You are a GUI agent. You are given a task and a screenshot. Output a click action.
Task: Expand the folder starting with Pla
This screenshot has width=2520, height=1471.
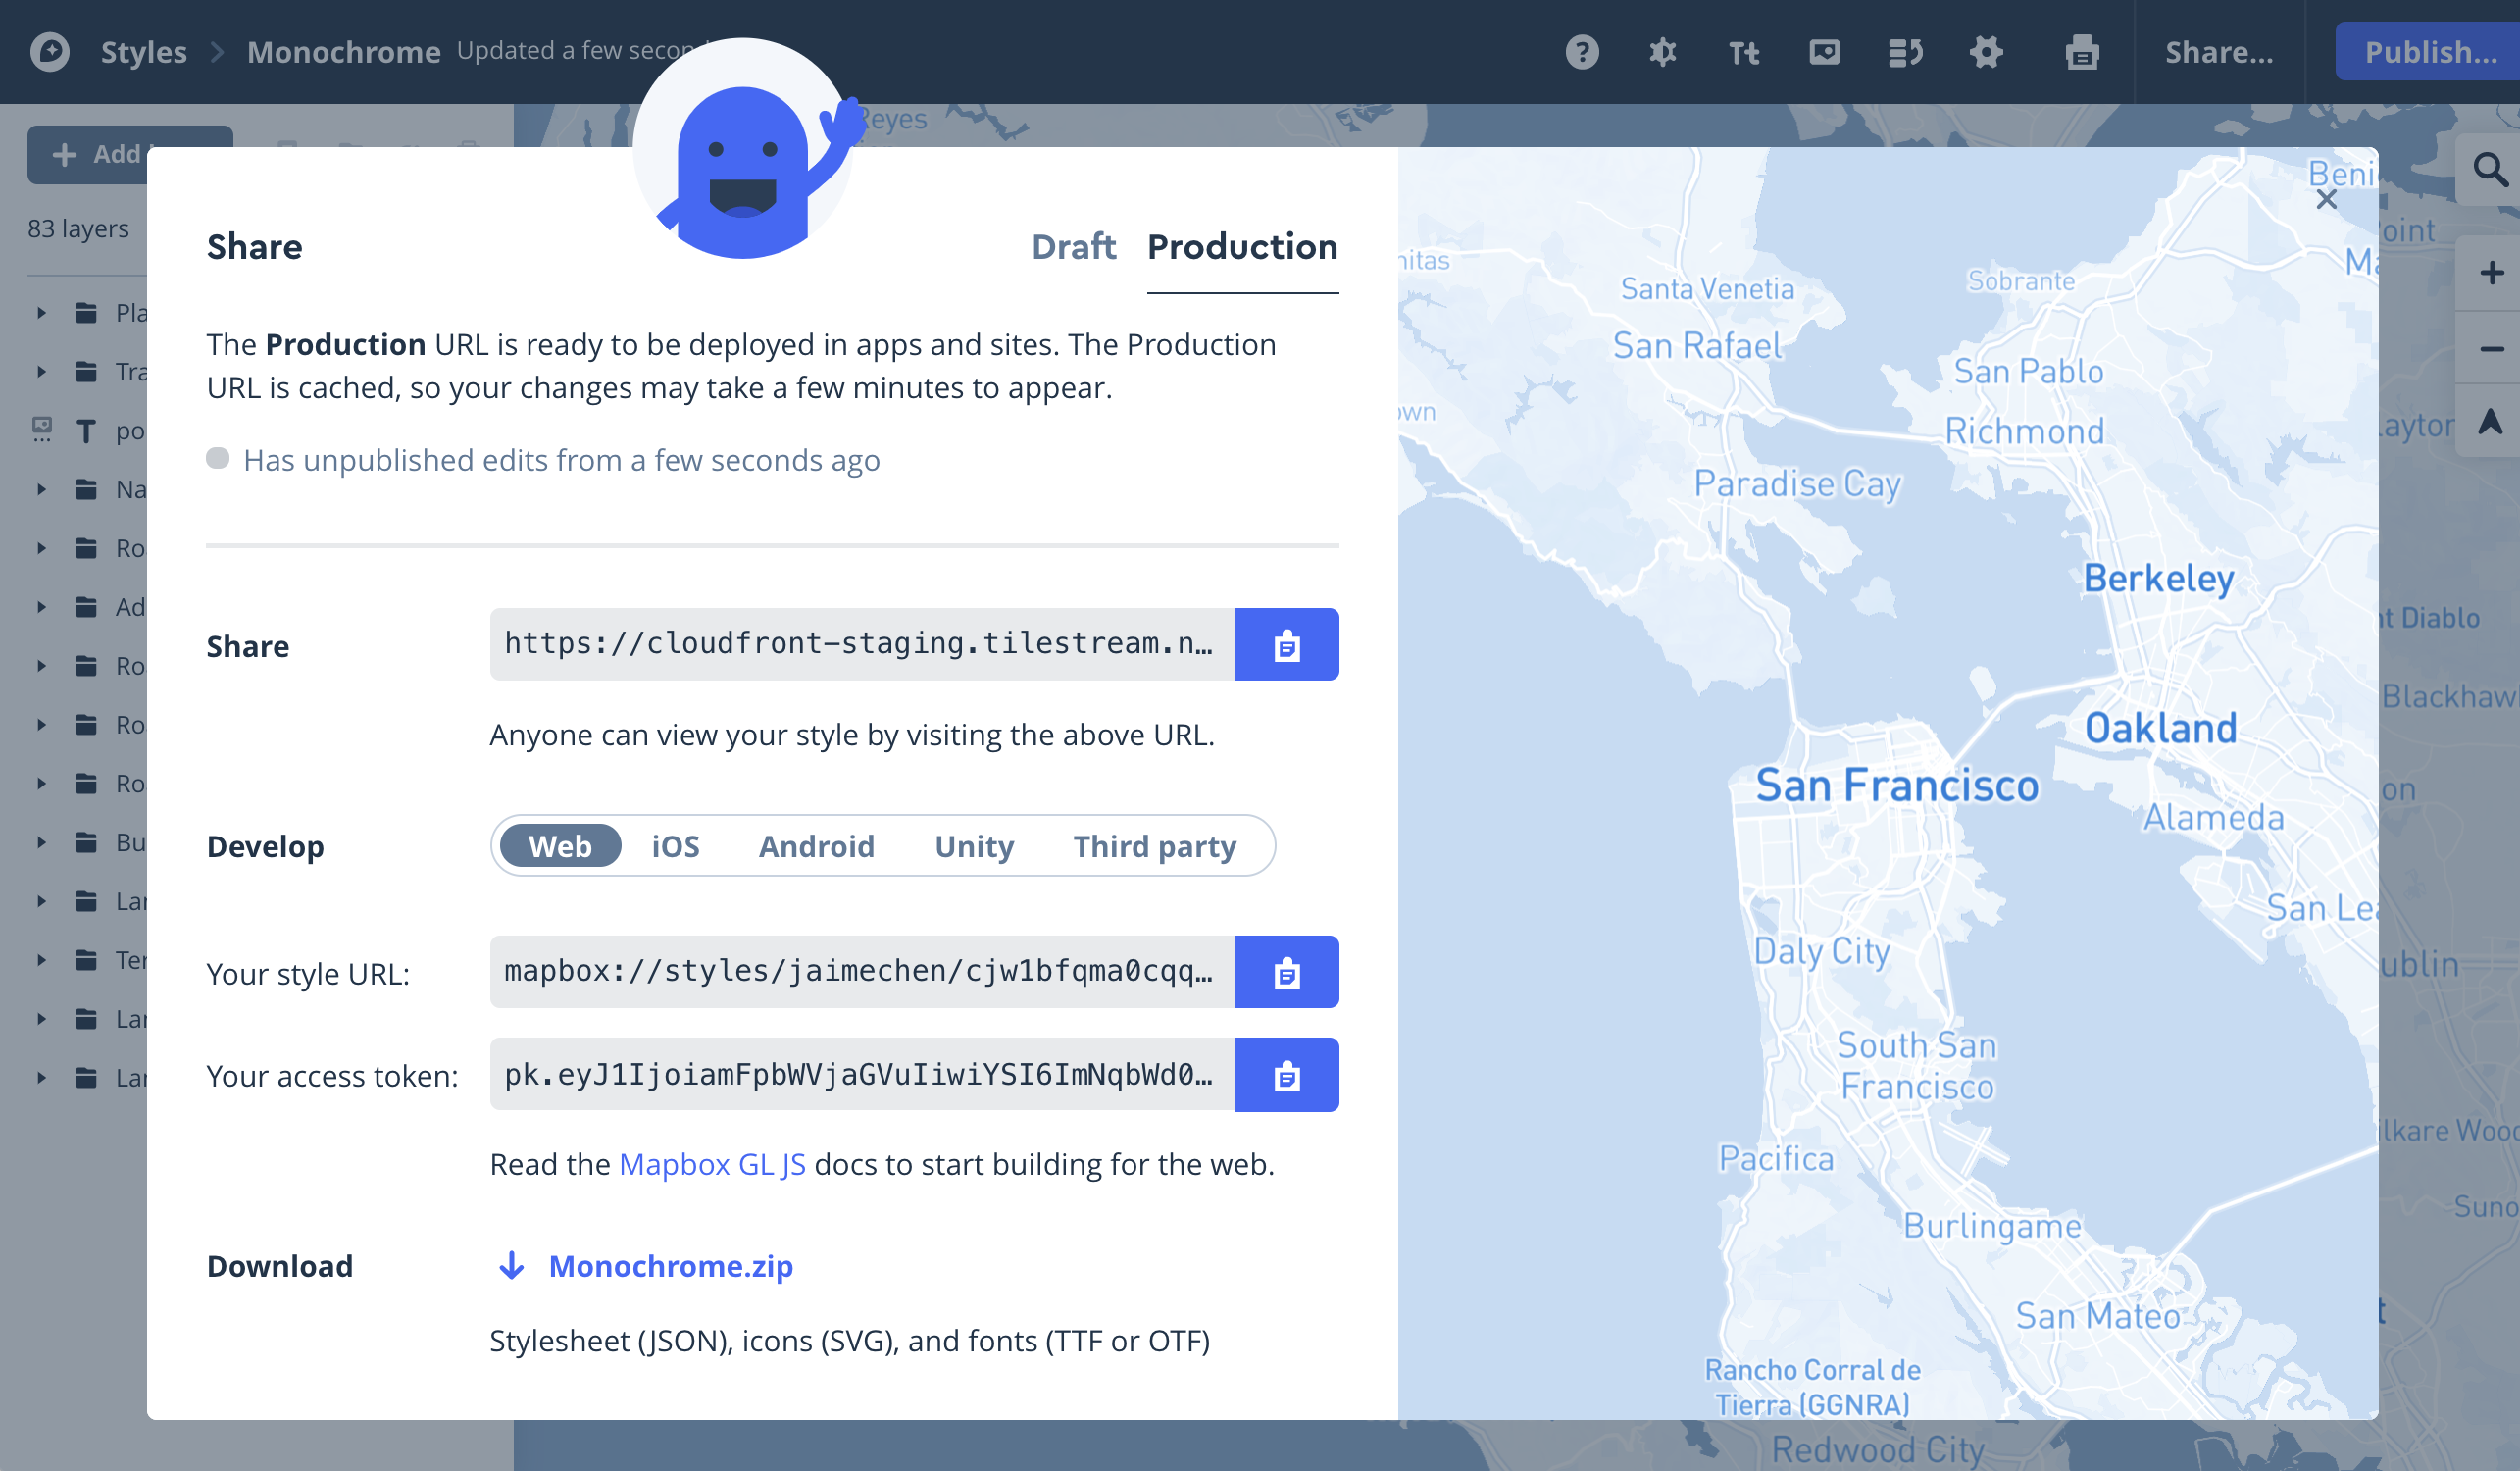coord(41,313)
